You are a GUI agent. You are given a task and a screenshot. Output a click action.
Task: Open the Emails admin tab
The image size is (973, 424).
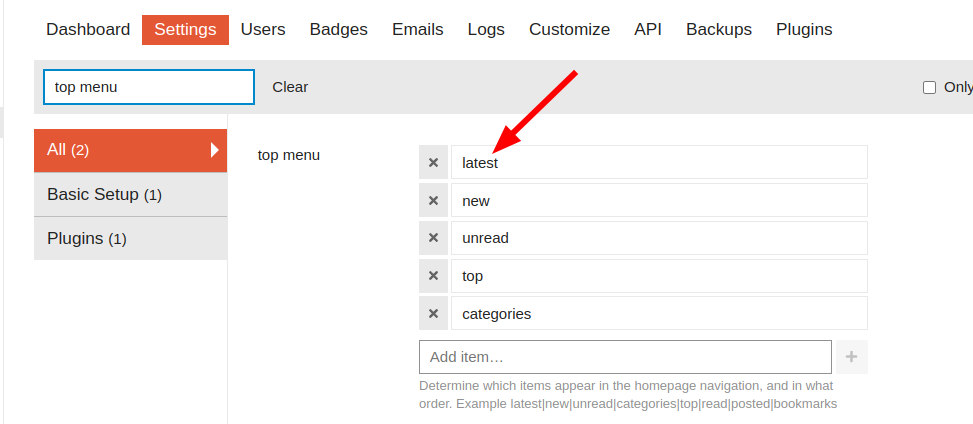click(x=417, y=30)
